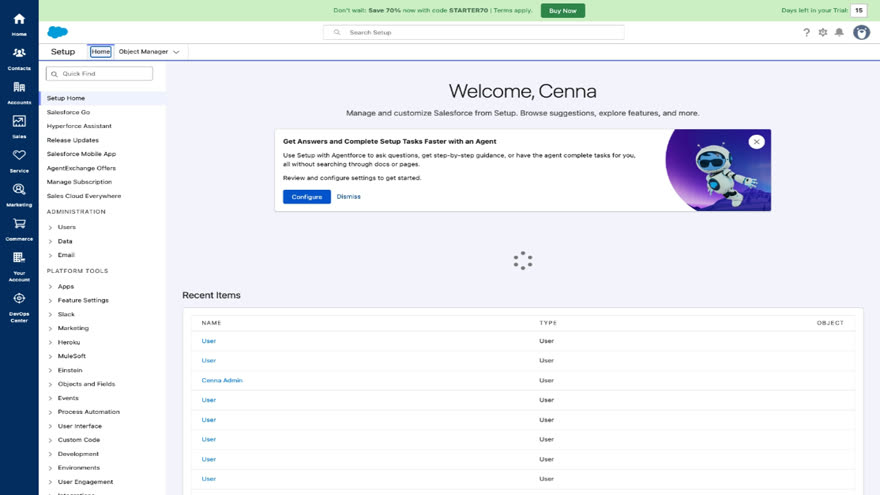Open the Object Manager tab dropdown arrow
This screenshot has width=880, height=495.
pyautogui.click(x=176, y=52)
